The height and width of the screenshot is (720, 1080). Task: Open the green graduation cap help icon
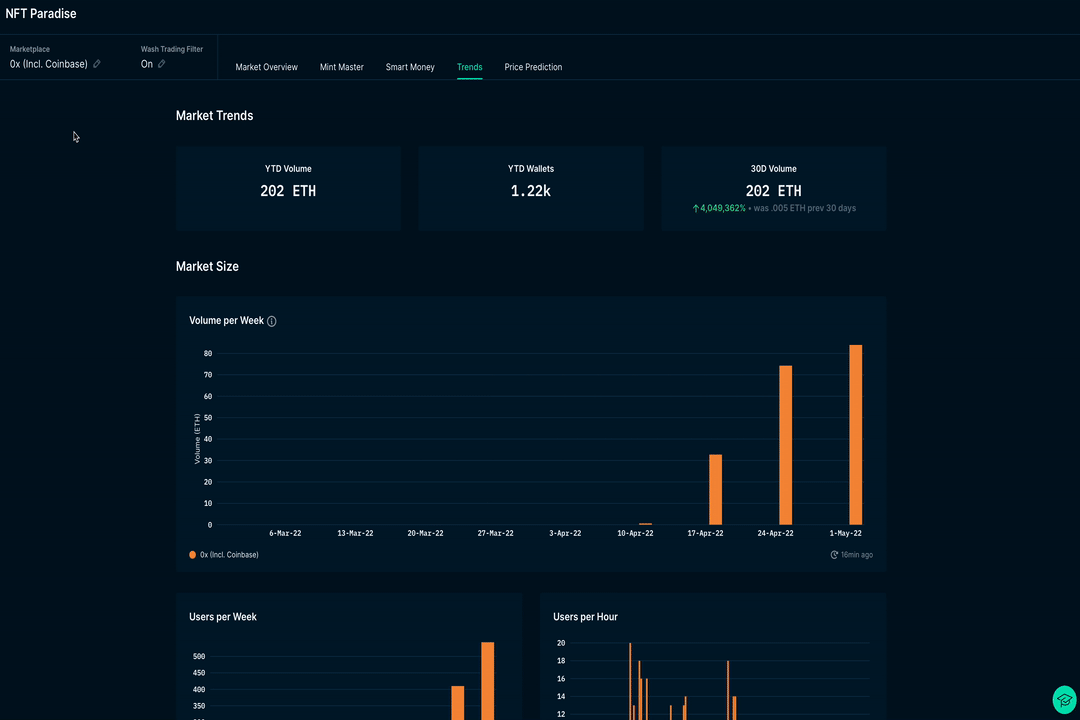(1064, 700)
